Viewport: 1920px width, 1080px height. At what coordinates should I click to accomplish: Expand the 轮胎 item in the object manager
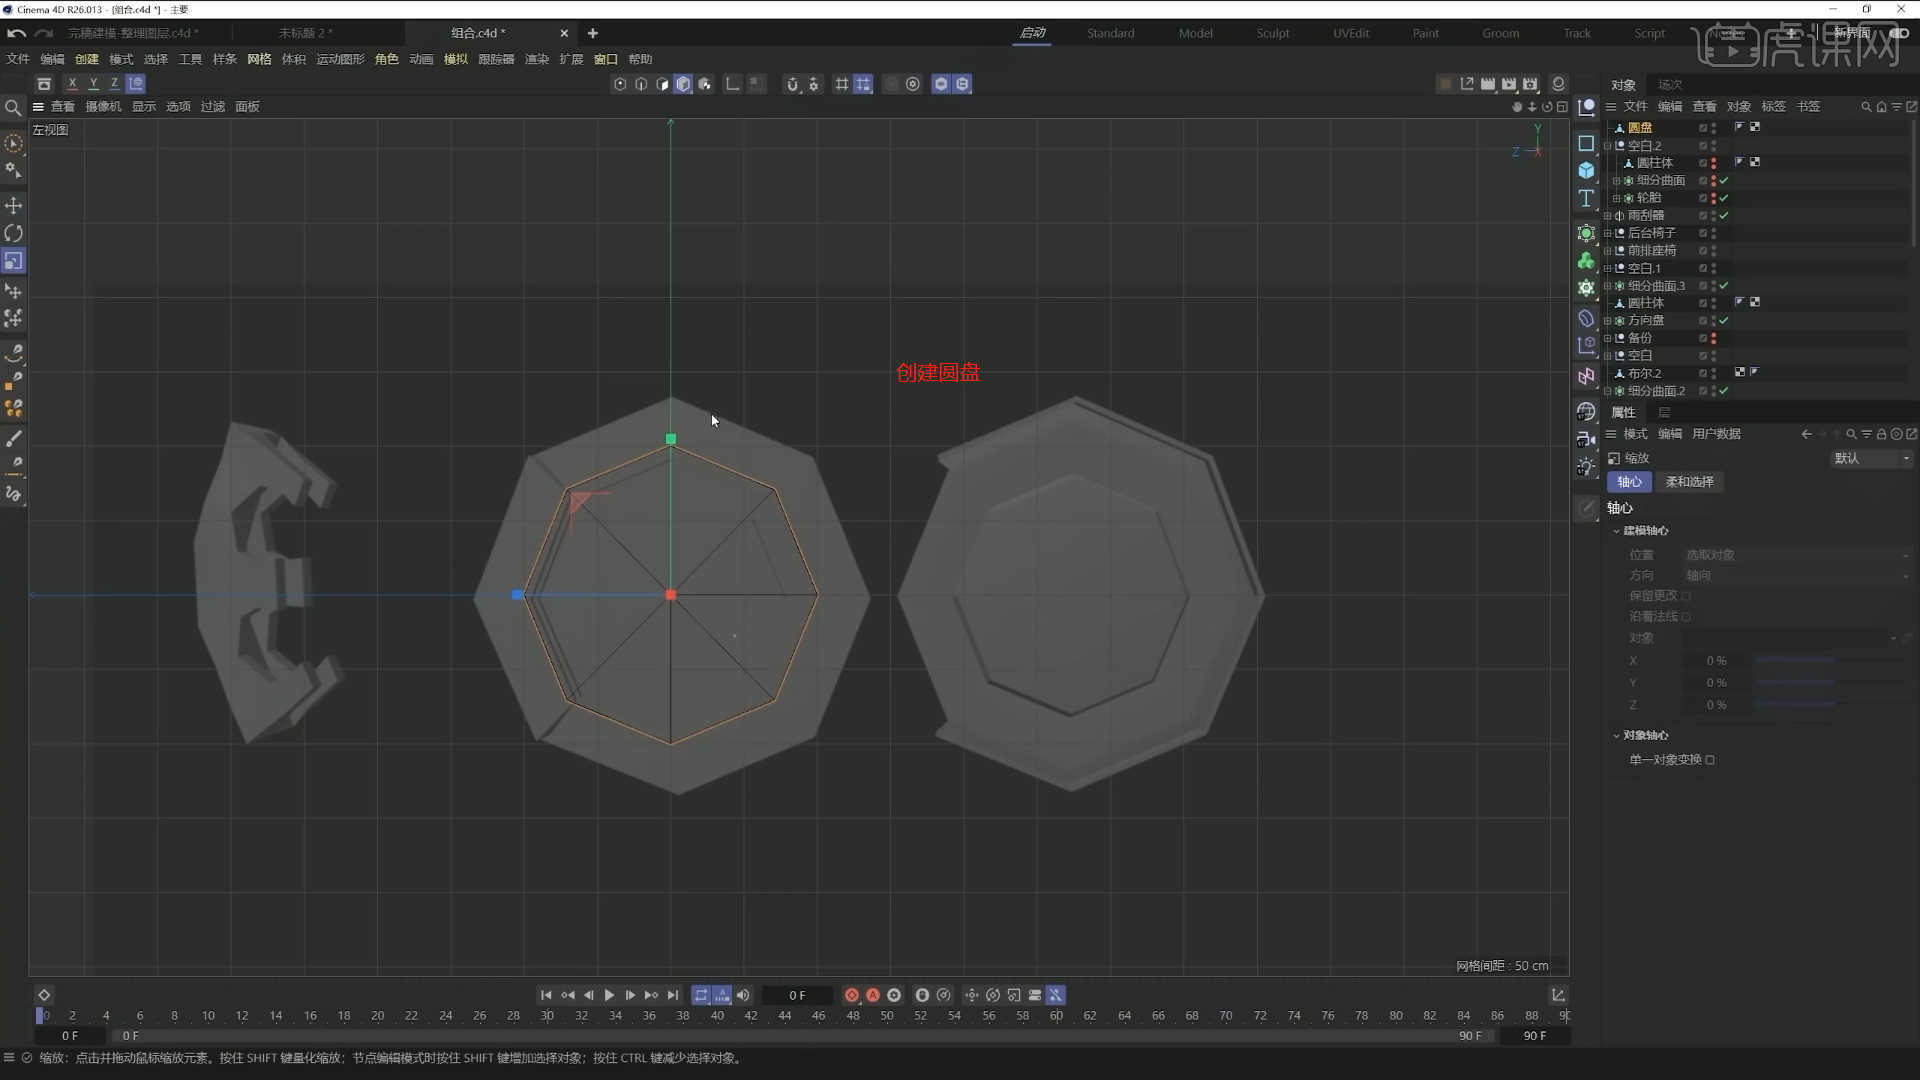(x=1618, y=197)
